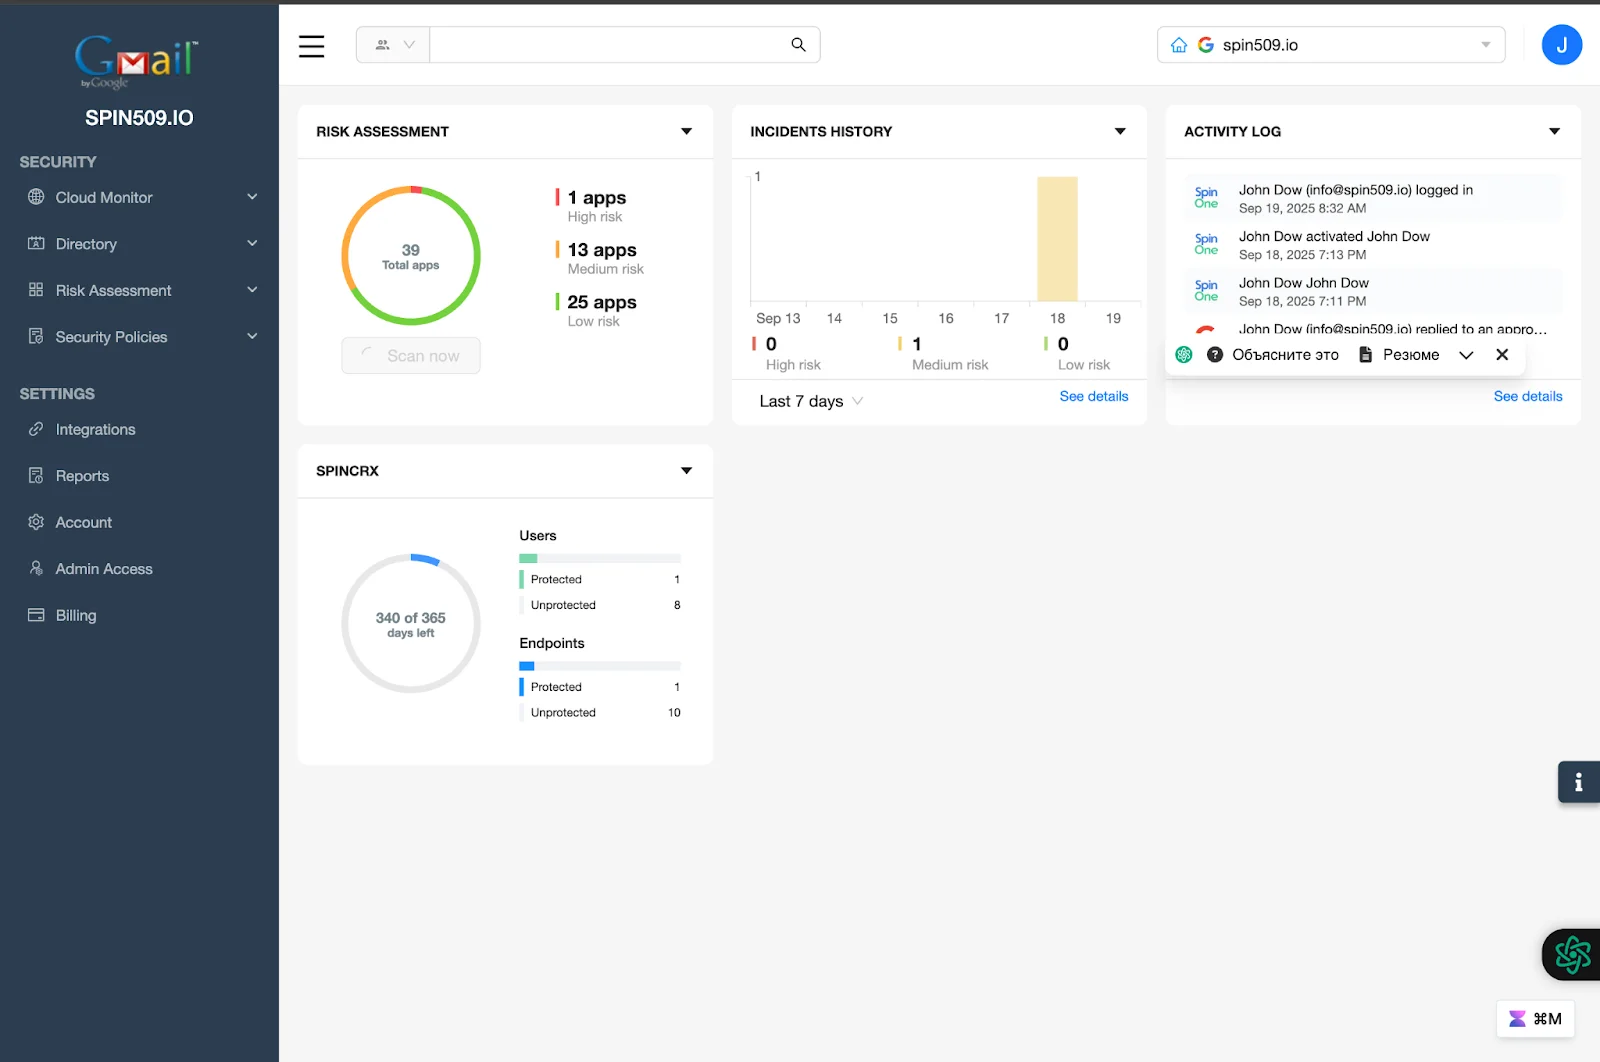The image size is (1600, 1062).
Task: Open the hamburger navigation menu
Action: coord(311,45)
